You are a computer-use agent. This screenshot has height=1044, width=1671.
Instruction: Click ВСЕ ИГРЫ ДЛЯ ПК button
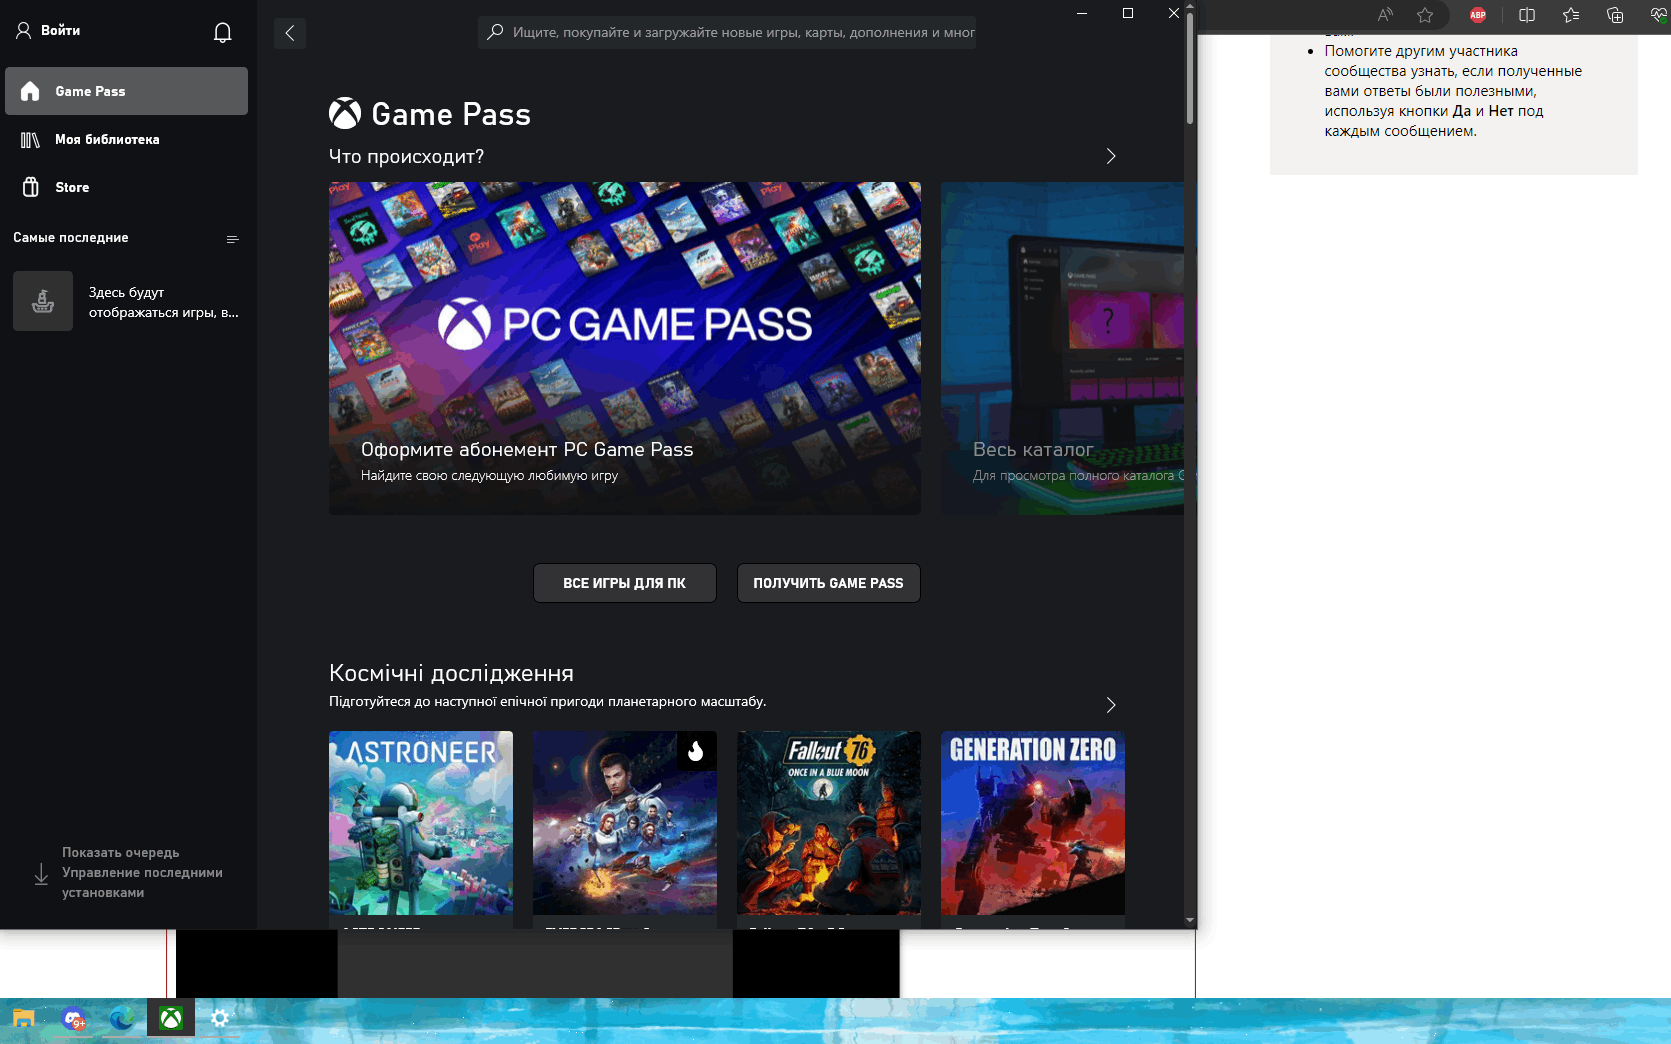[x=625, y=583]
